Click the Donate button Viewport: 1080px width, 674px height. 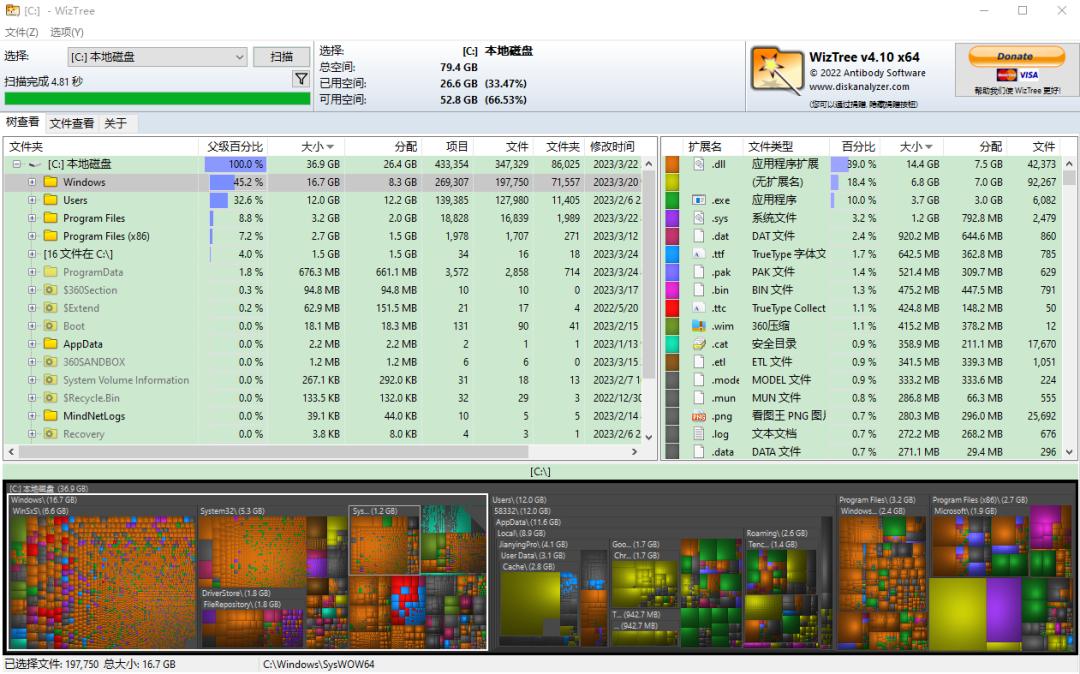[1015, 58]
